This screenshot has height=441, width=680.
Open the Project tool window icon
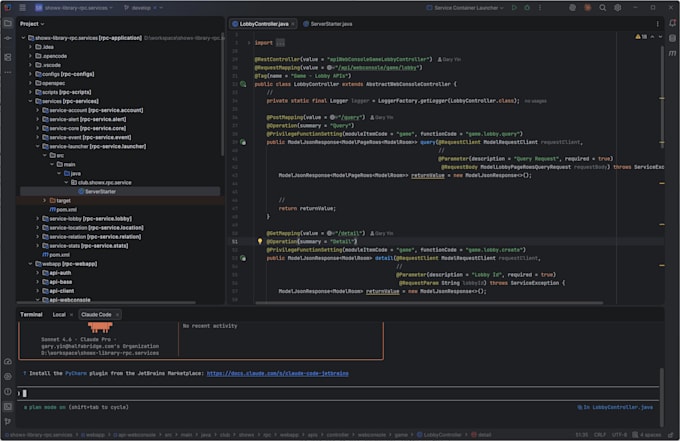[8, 23]
